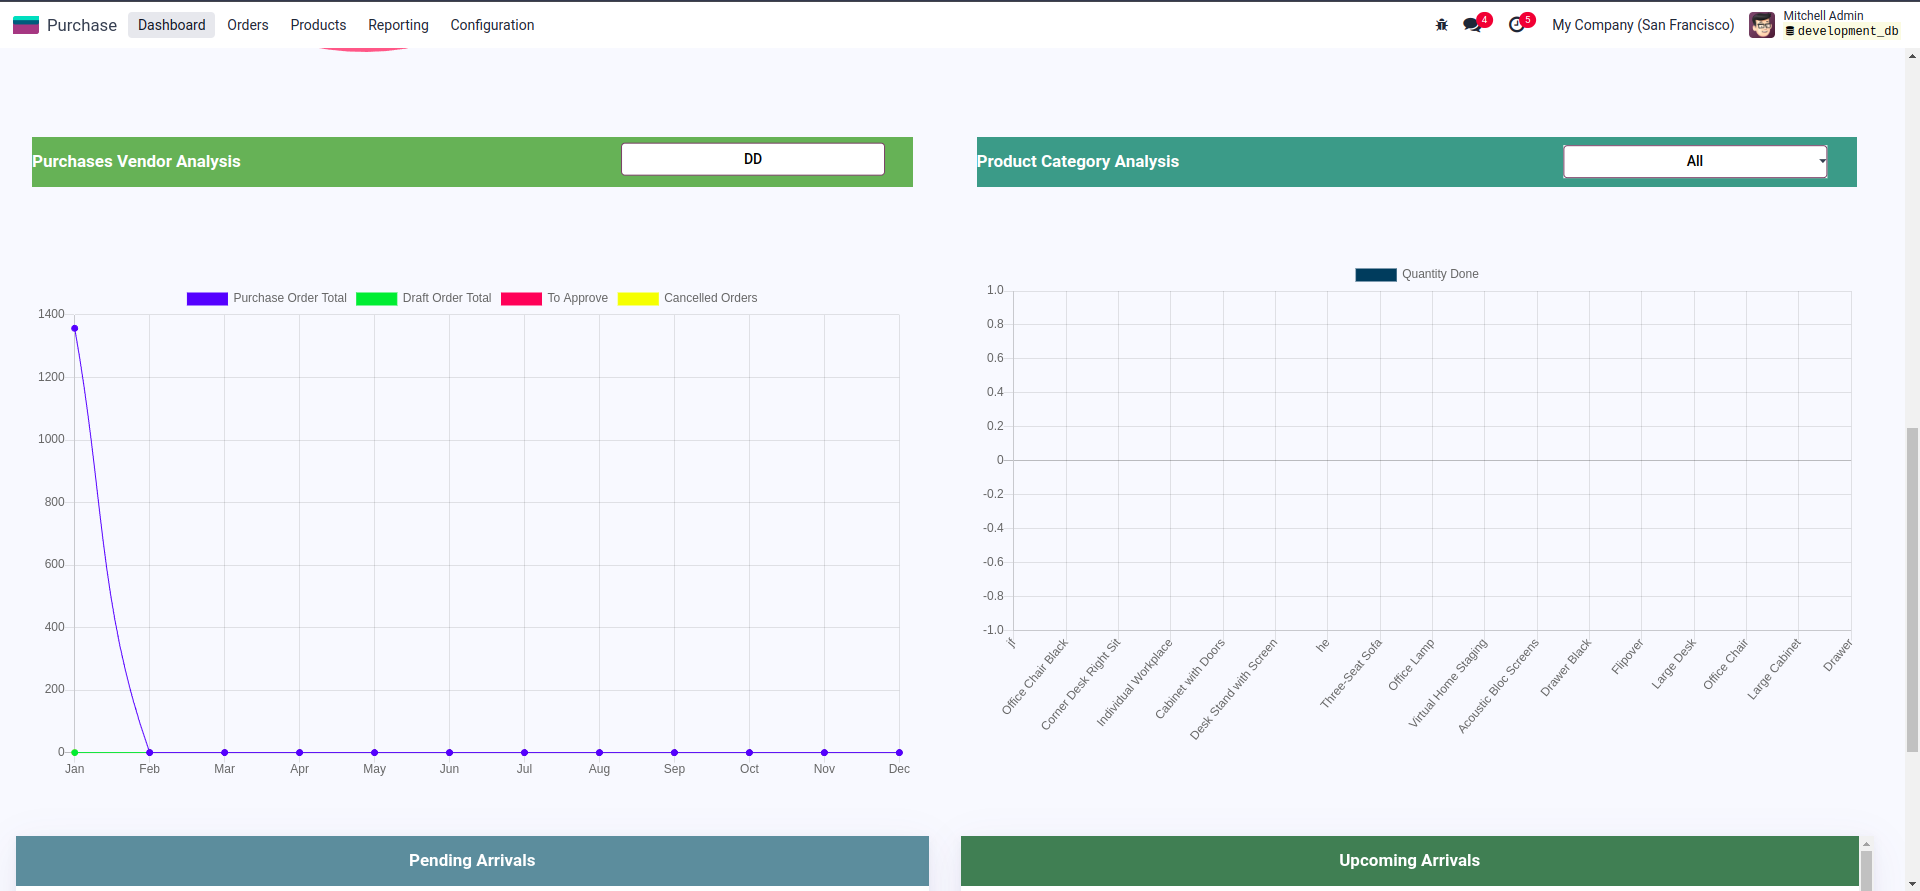Click the Mitchell Admin avatar picture

tap(1761, 25)
